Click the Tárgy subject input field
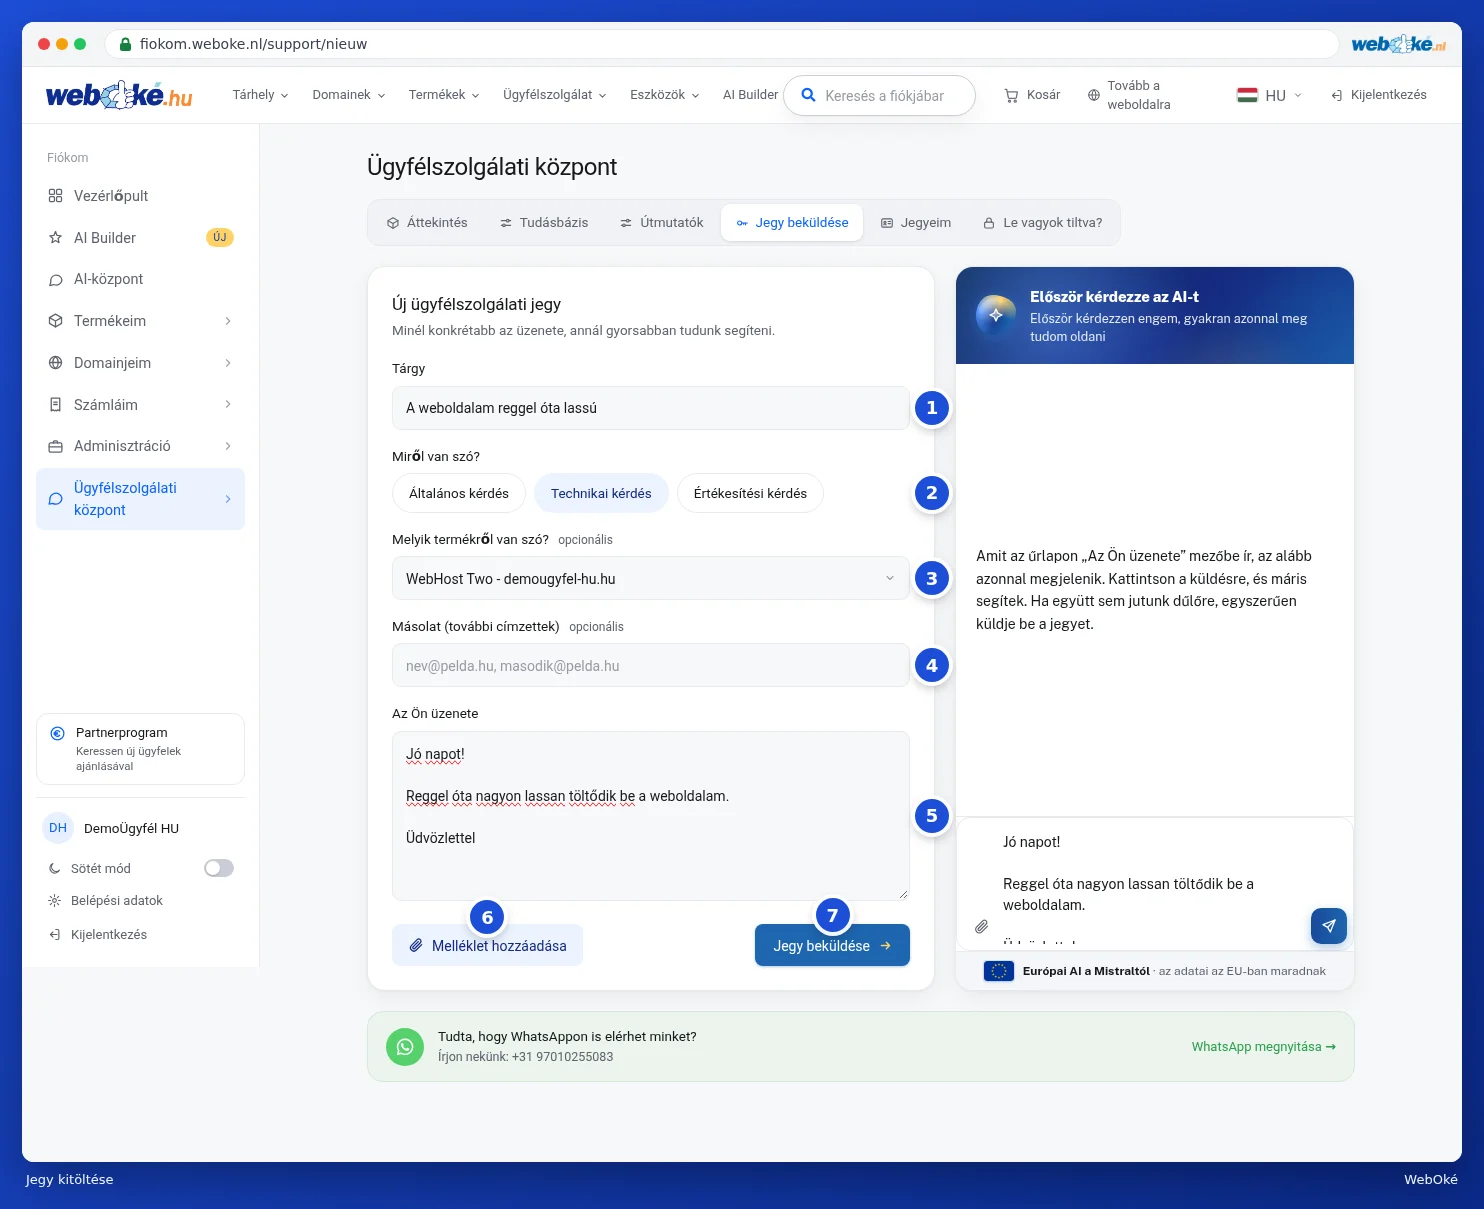 coord(651,408)
